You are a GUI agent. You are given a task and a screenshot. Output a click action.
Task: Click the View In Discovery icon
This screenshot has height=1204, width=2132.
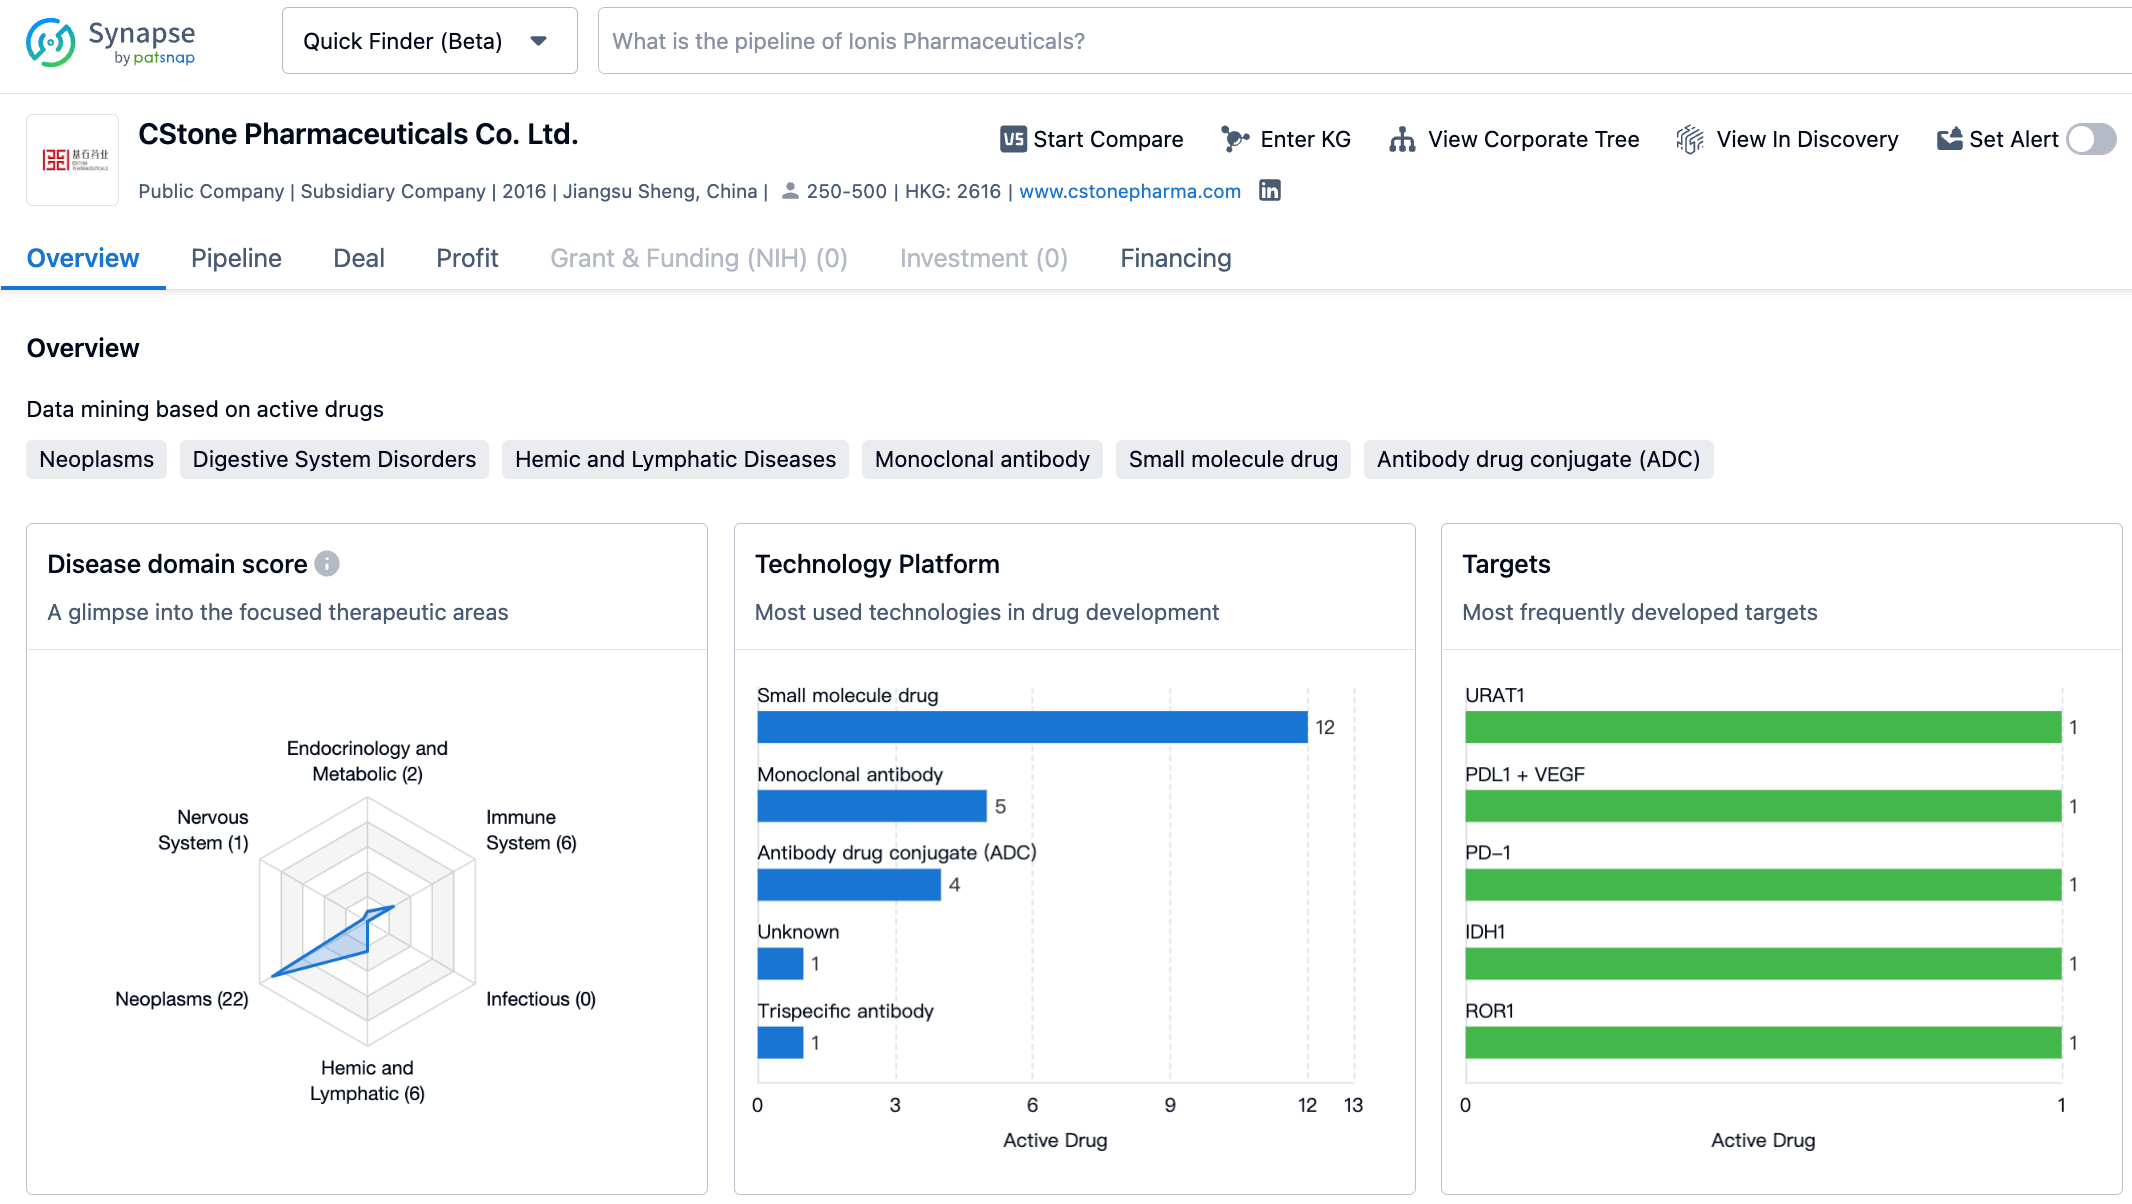[1690, 139]
